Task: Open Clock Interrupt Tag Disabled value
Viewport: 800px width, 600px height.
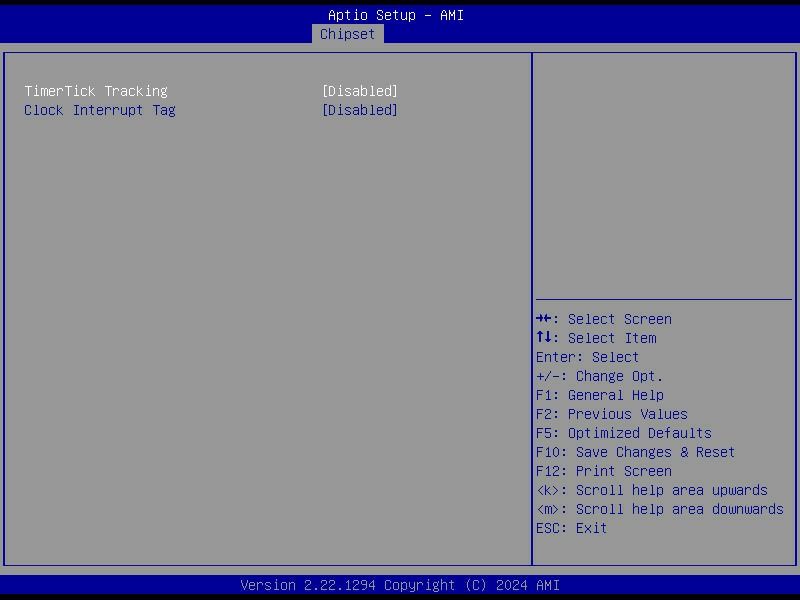Action: [360, 110]
